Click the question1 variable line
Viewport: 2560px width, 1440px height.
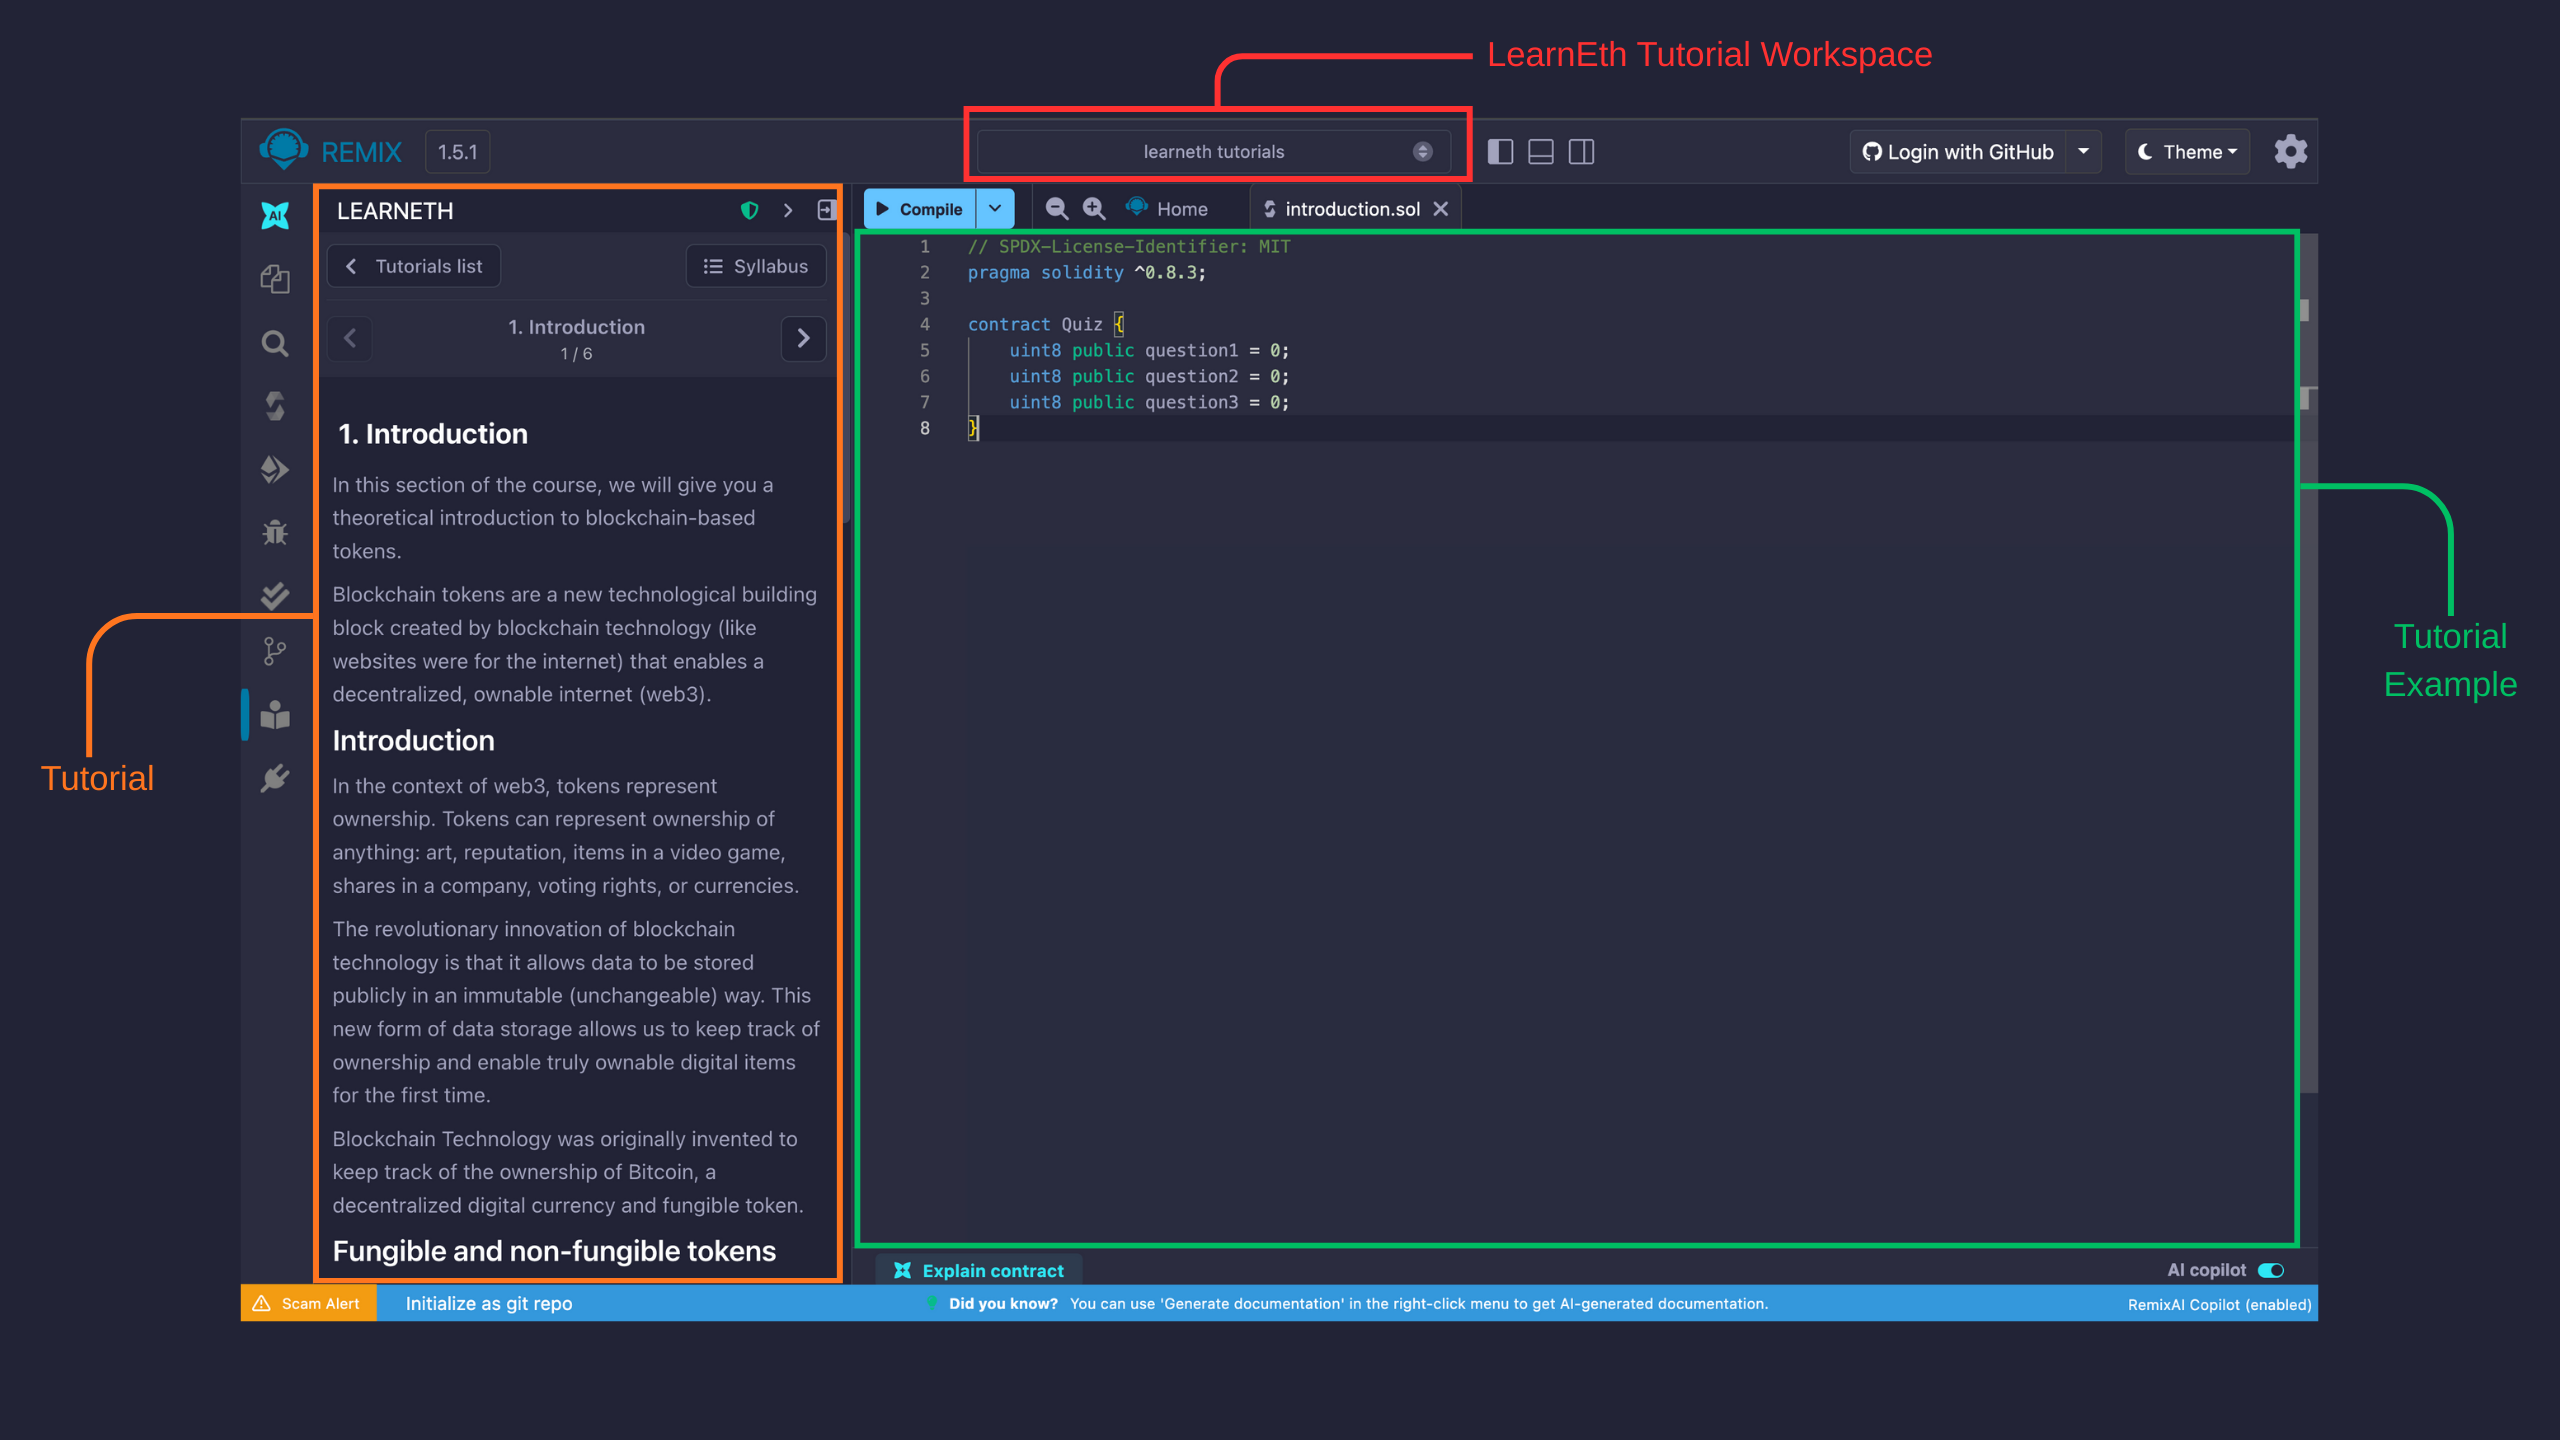point(1149,350)
